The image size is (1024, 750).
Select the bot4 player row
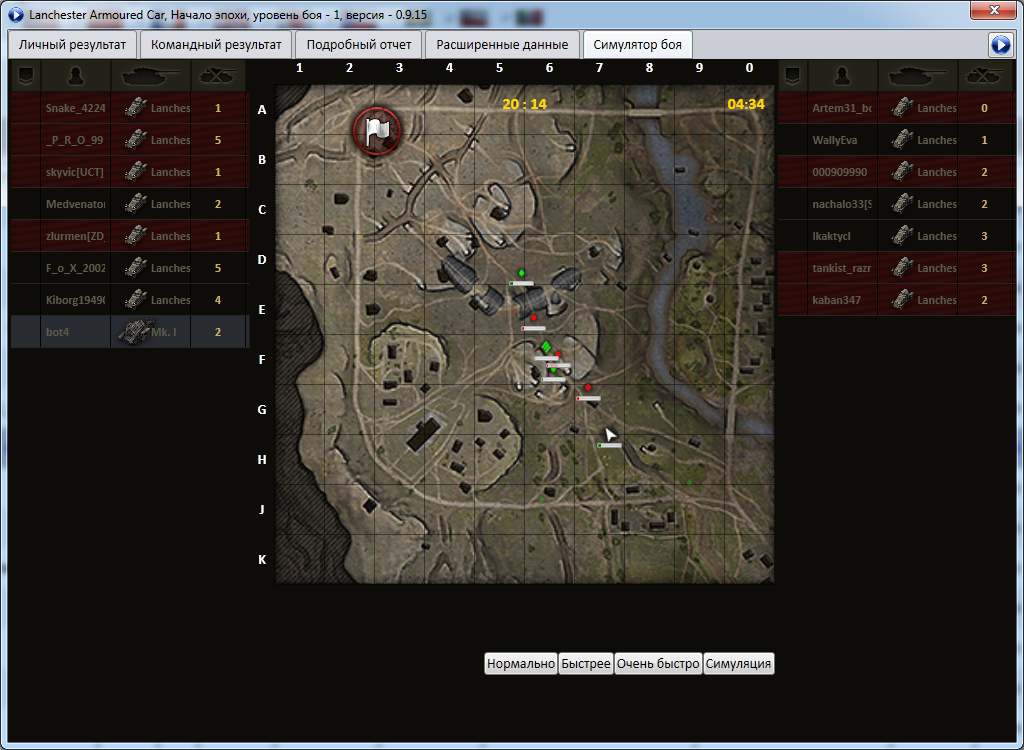tap(129, 332)
